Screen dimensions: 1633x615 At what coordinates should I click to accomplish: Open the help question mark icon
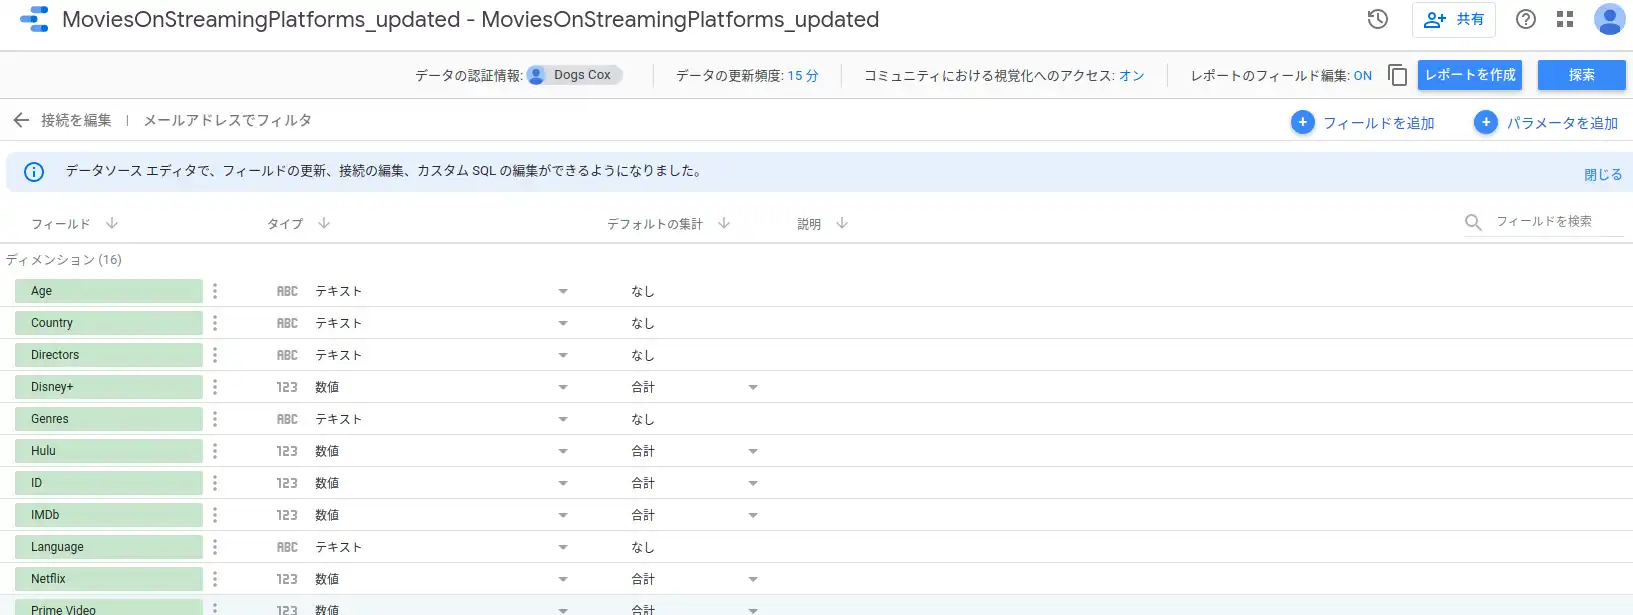click(x=1526, y=19)
